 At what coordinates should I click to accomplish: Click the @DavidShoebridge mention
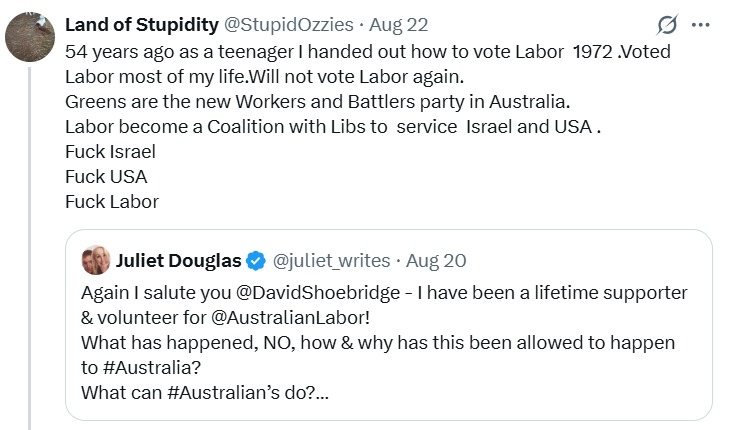tap(318, 293)
